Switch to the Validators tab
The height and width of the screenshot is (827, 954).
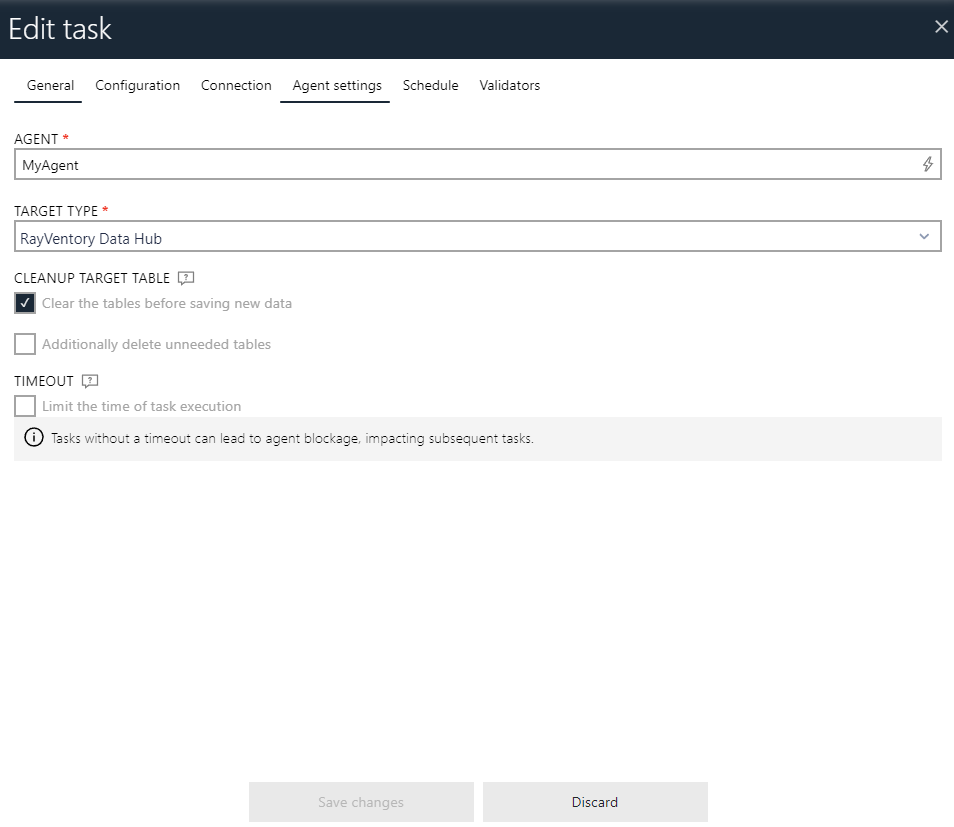[x=509, y=85]
